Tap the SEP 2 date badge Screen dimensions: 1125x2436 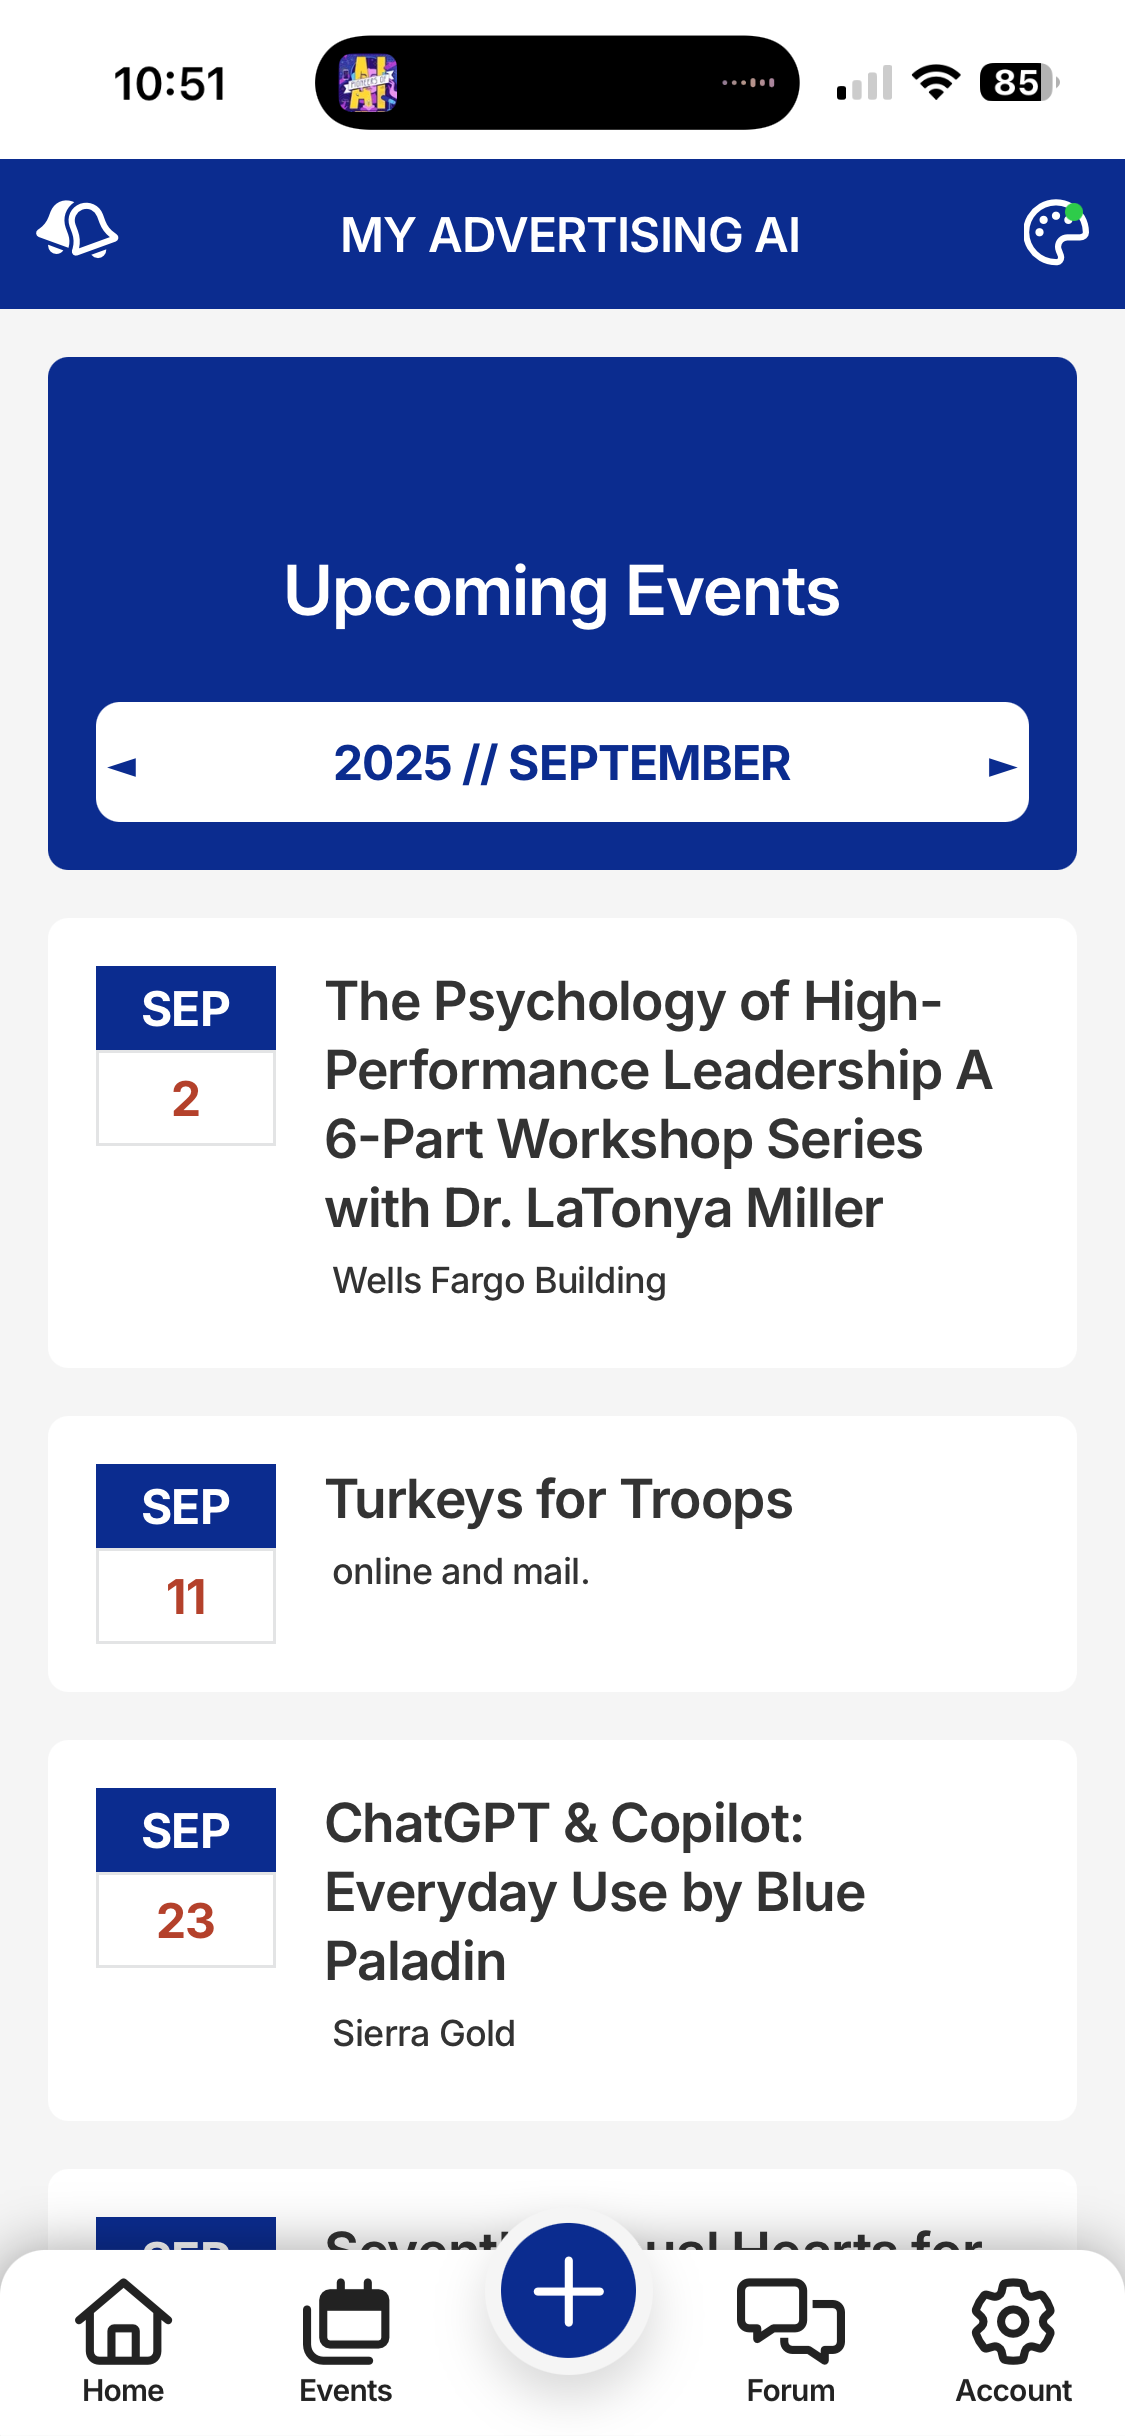pos(186,1056)
